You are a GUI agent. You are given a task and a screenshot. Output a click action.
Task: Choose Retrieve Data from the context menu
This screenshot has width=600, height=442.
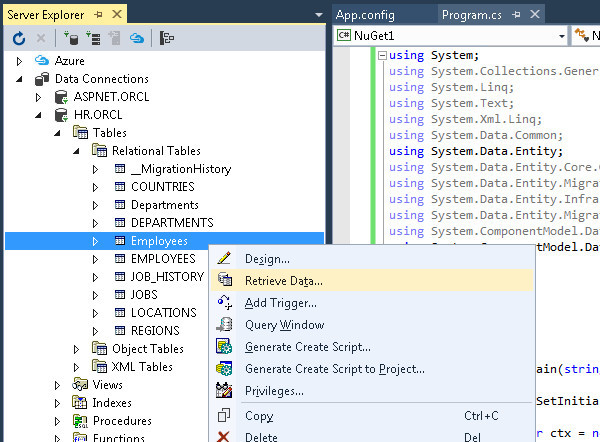[283, 281]
